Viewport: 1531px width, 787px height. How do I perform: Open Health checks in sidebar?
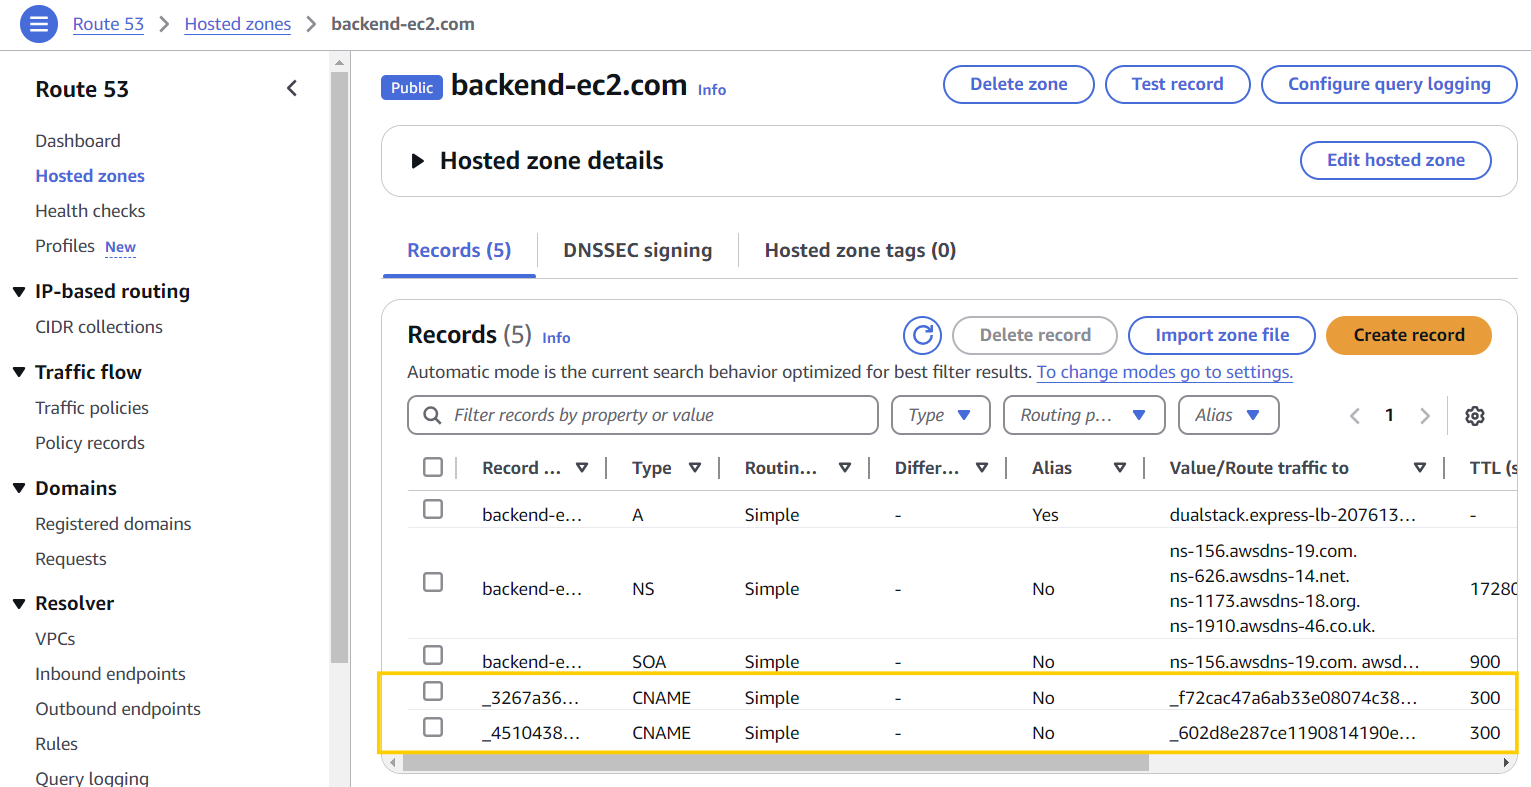(90, 211)
